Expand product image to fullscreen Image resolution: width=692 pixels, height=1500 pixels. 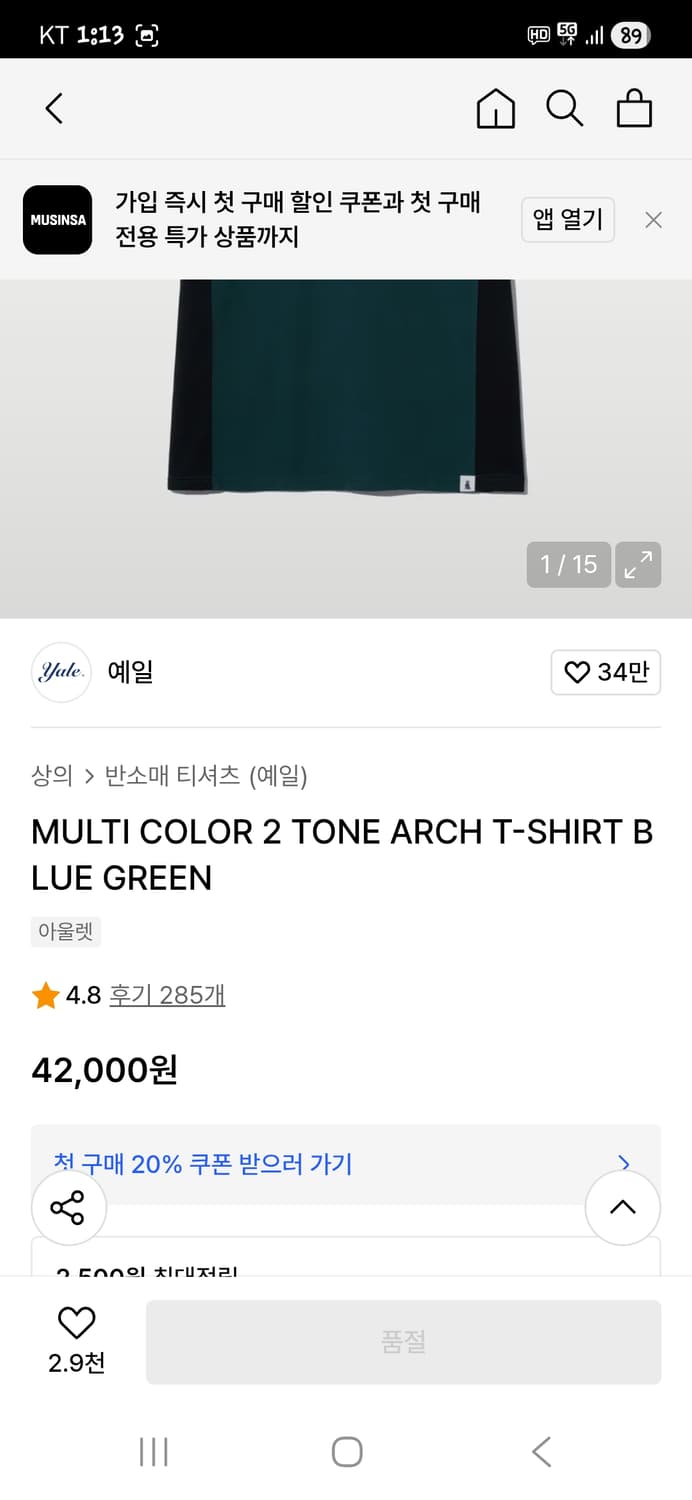point(638,564)
